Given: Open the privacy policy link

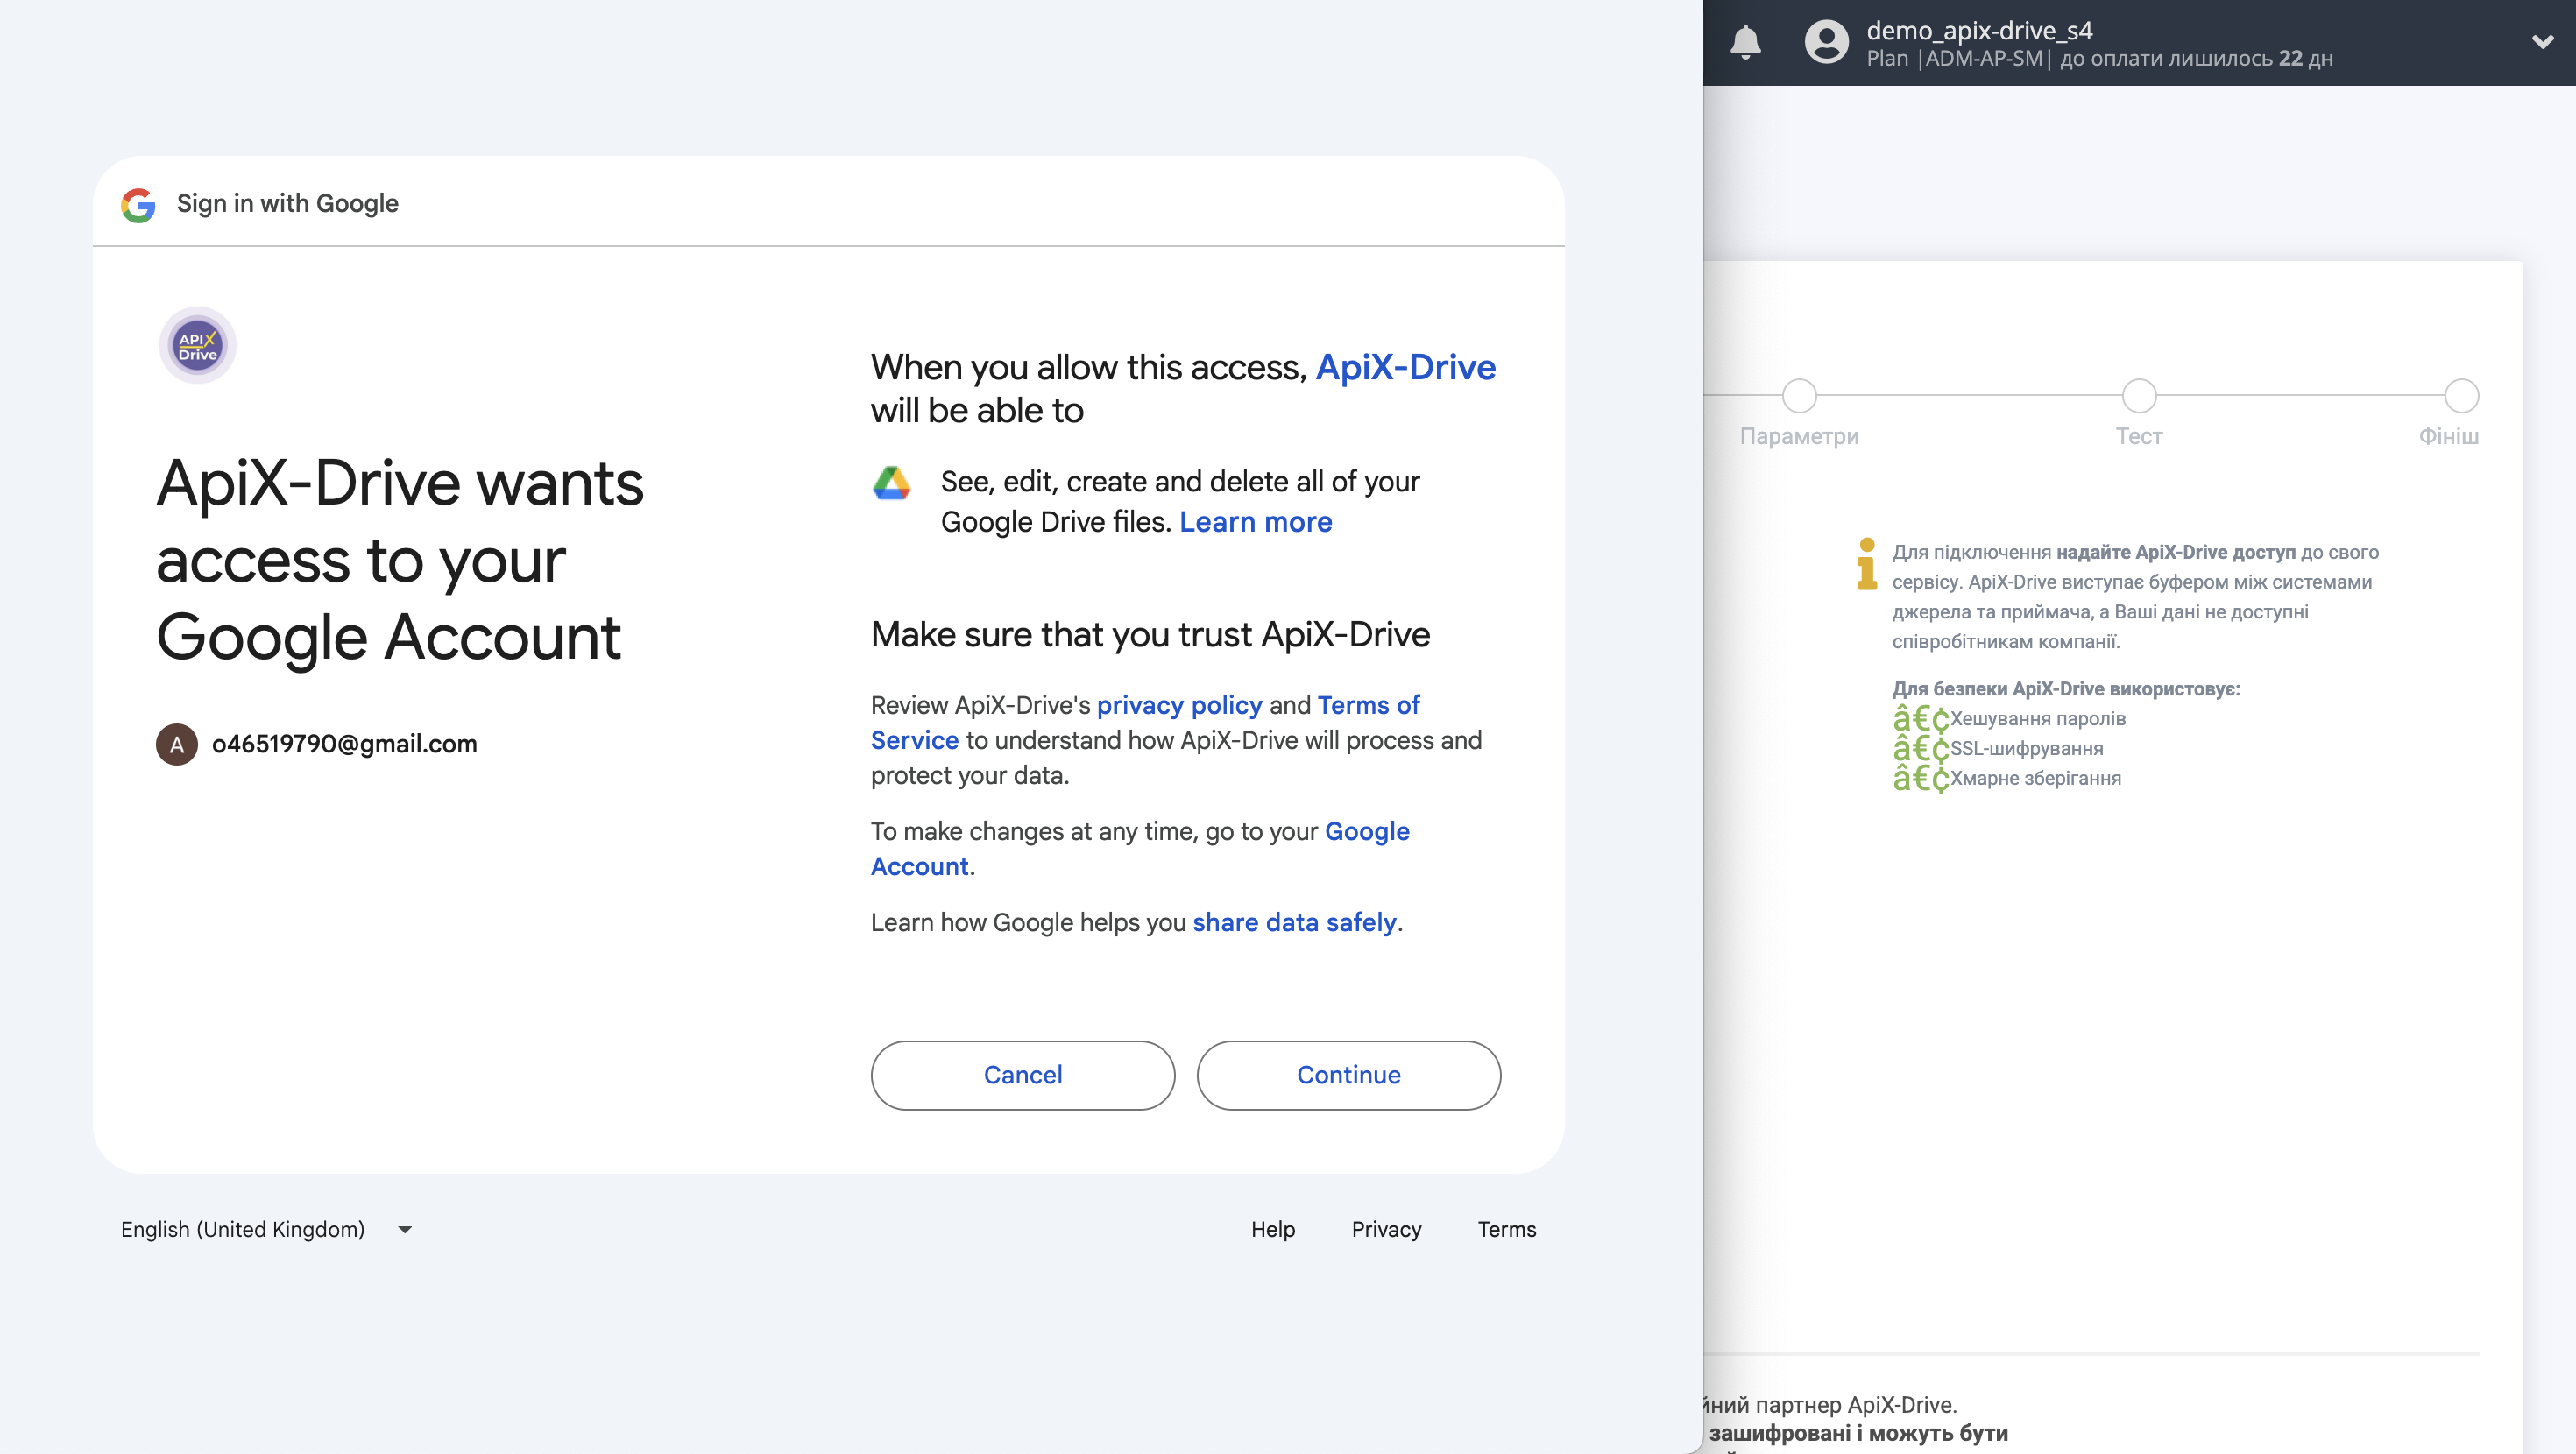Looking at the screenshot, I should pyautogui.click(x=1179, y=705).
